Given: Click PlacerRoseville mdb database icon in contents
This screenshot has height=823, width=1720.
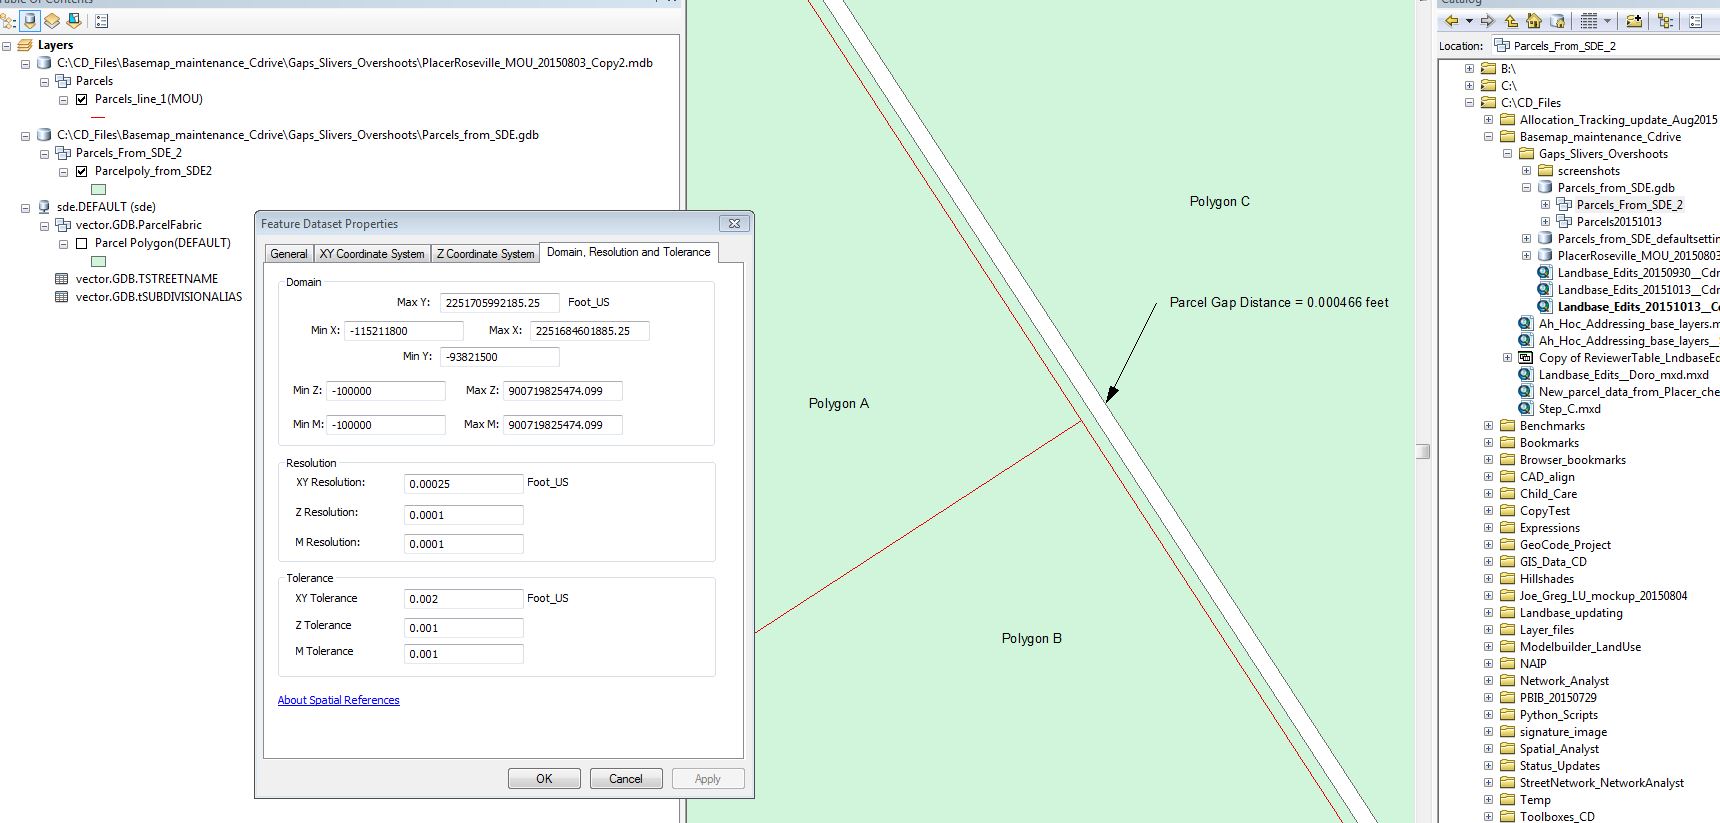Looking at the screenshot, I should tap(44, 63).
